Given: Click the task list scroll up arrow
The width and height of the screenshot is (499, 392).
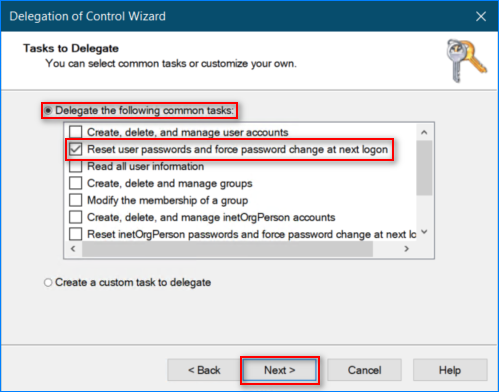Looking at the screenshot, I should [424, 132].
